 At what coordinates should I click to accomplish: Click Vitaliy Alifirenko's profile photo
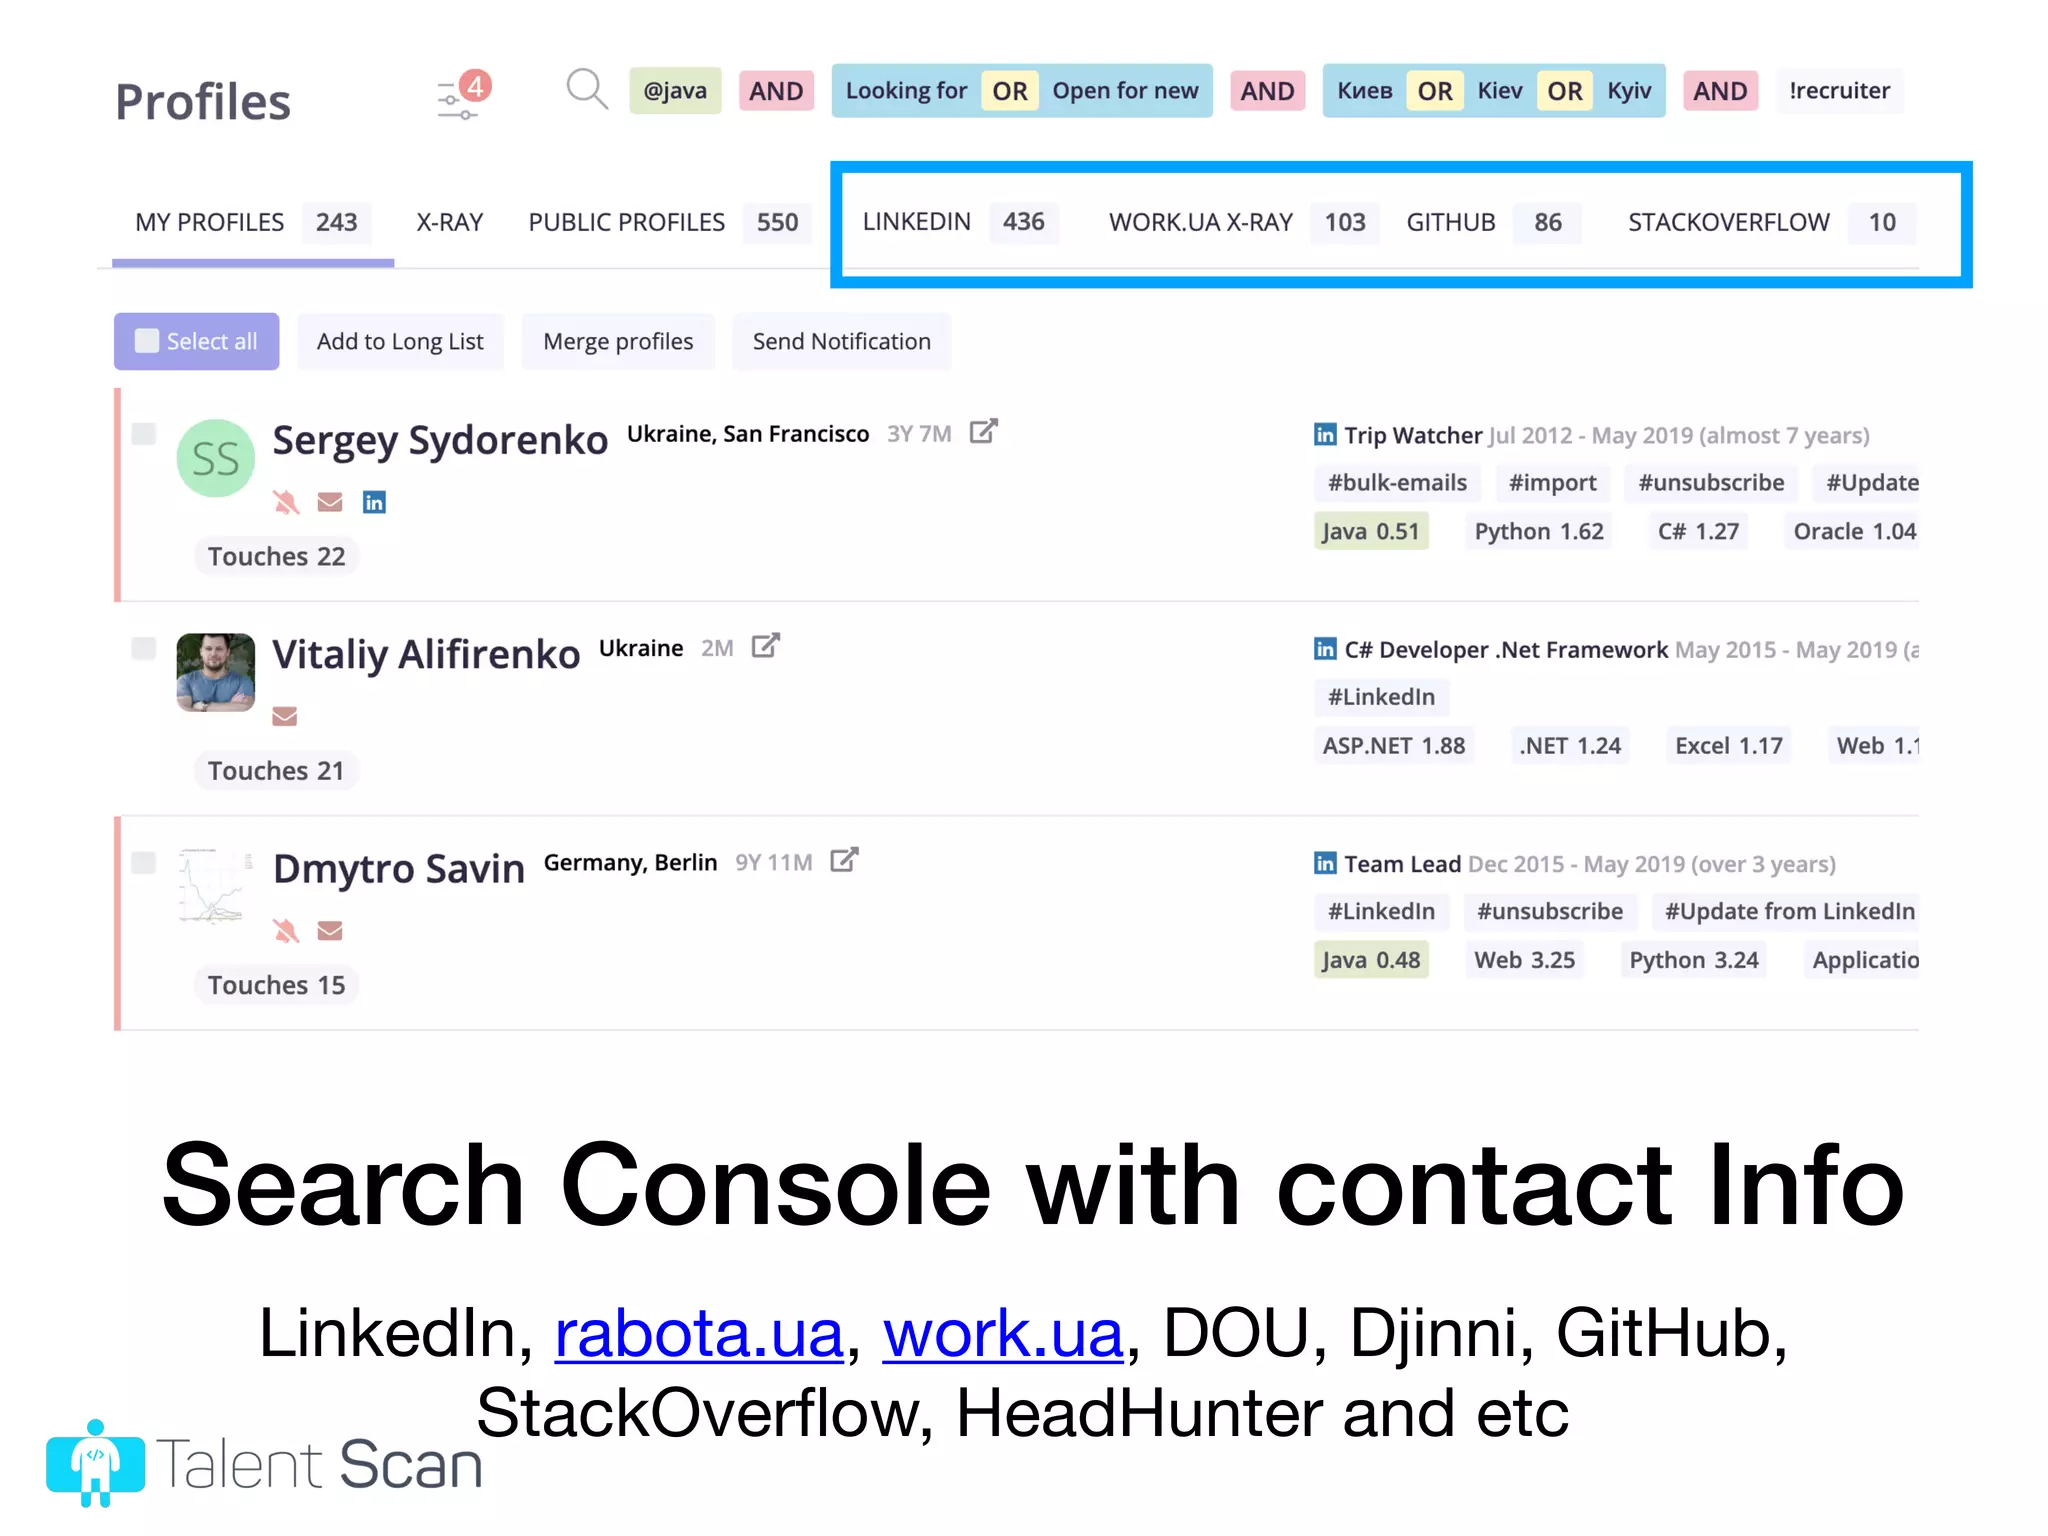pos(215,672)
